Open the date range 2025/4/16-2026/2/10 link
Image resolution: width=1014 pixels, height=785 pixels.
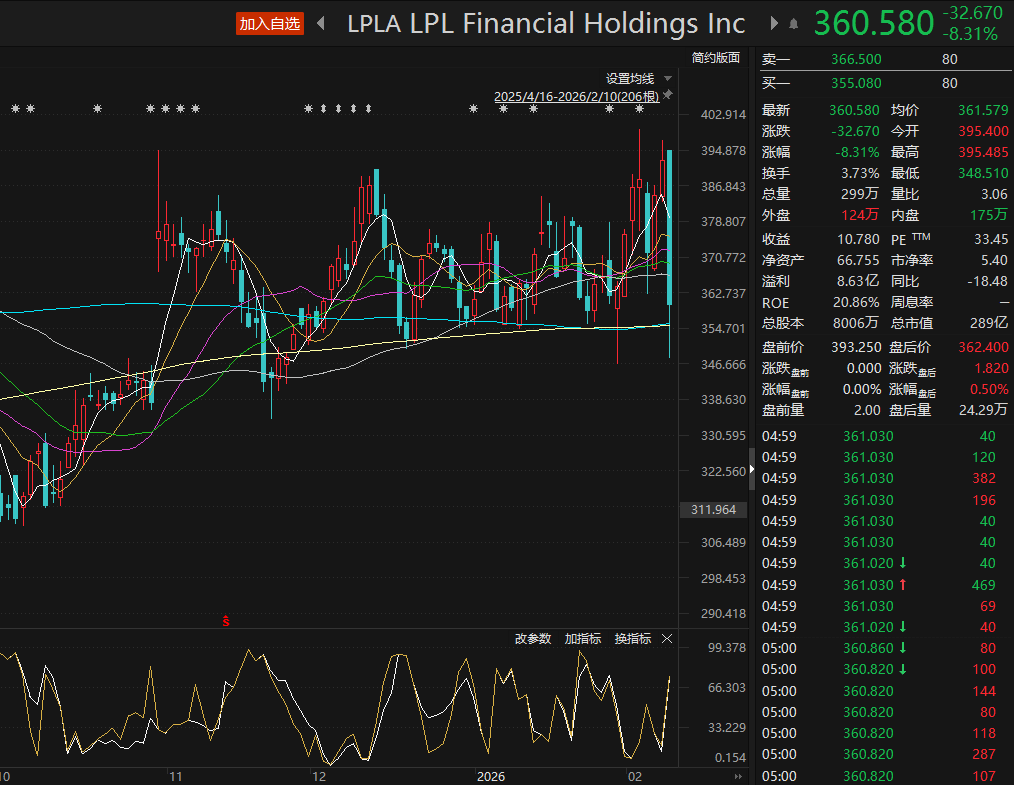coord(576,96)
